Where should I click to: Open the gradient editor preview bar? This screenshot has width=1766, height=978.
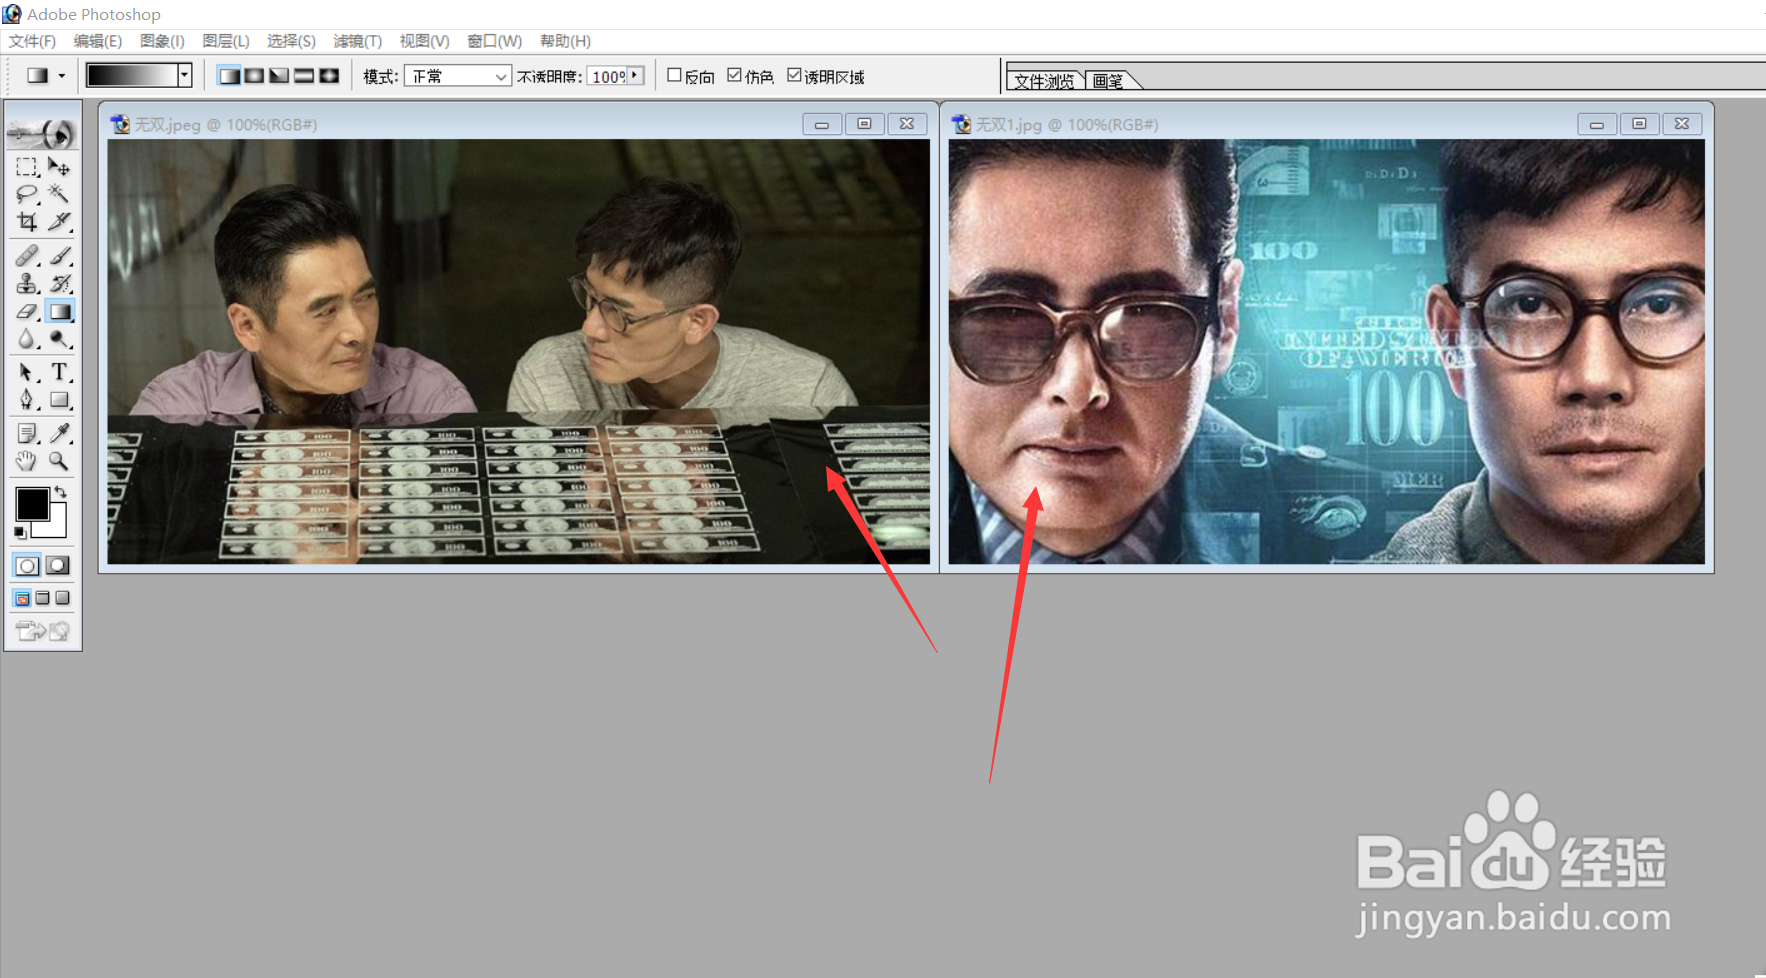pyautogui.click(x=131, y=75)
